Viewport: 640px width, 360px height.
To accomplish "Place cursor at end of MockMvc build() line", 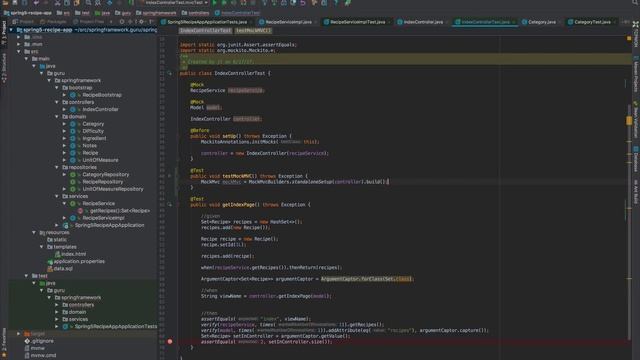I will 388,182.
